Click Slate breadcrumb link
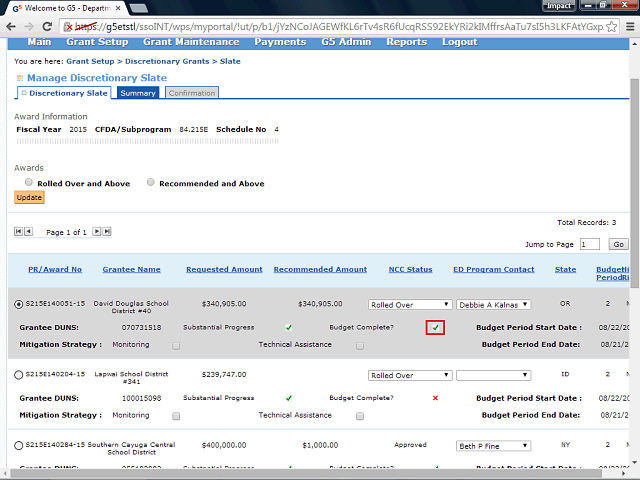640x480 pixels. 230,61
